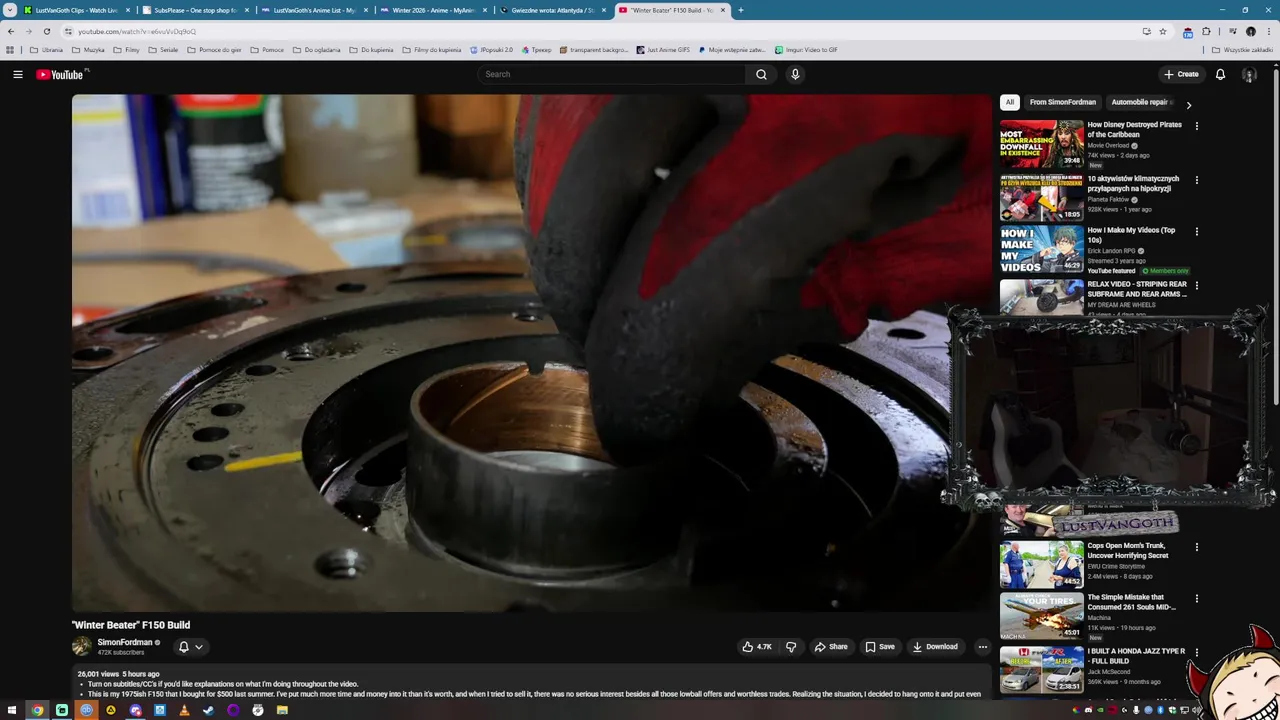Select the Automobile repair chip

1142,102
